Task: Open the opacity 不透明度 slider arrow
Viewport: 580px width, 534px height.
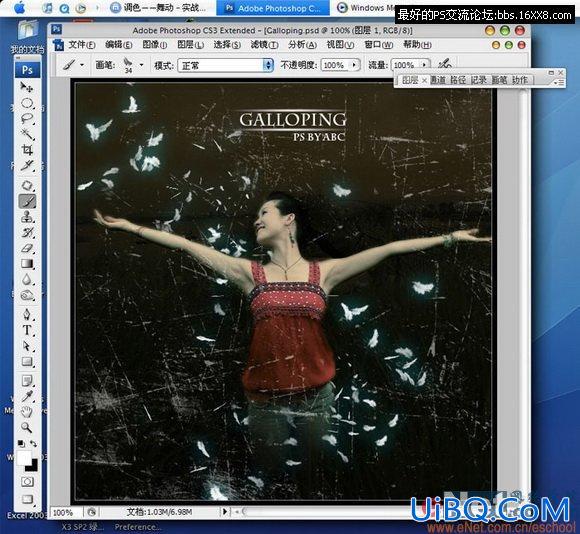Action: tap(354, 65)
